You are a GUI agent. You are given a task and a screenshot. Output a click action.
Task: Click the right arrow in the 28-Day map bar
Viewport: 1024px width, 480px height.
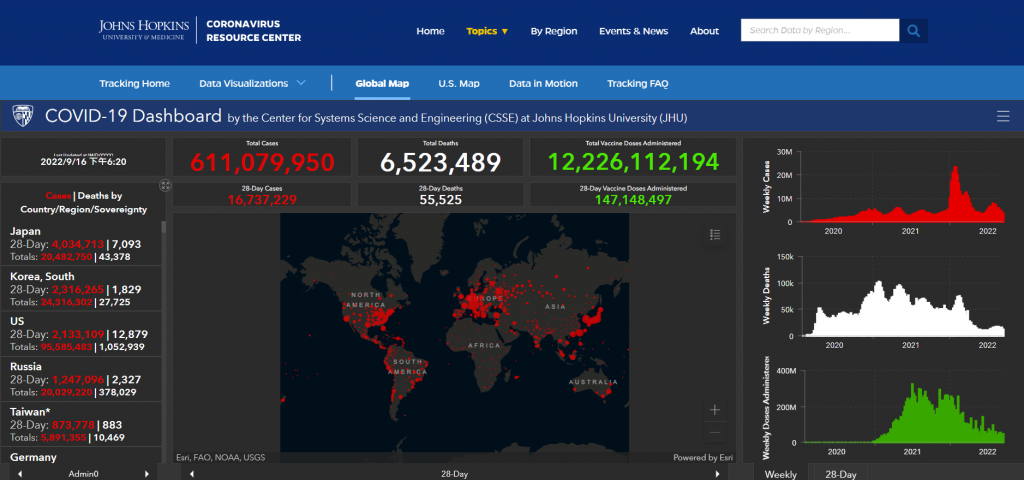719,474
